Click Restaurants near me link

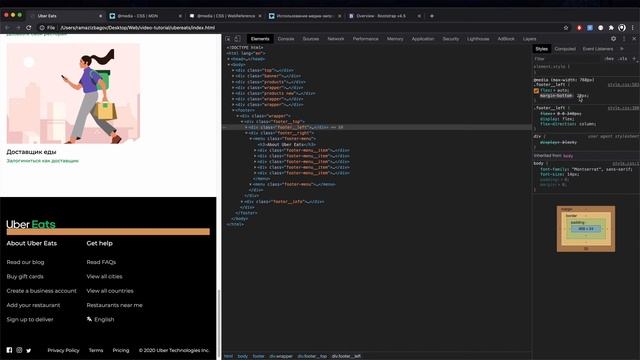(114, 305)
